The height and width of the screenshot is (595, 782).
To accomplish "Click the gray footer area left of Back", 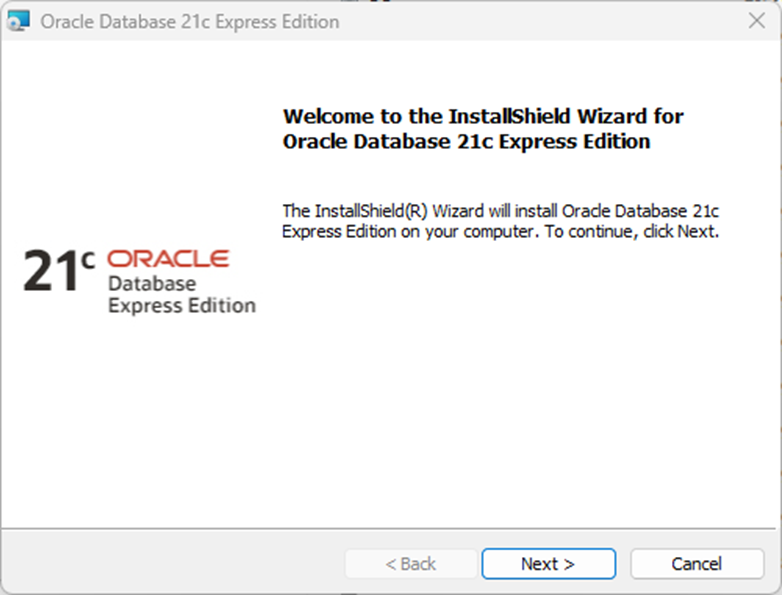I will pos(170,564).
